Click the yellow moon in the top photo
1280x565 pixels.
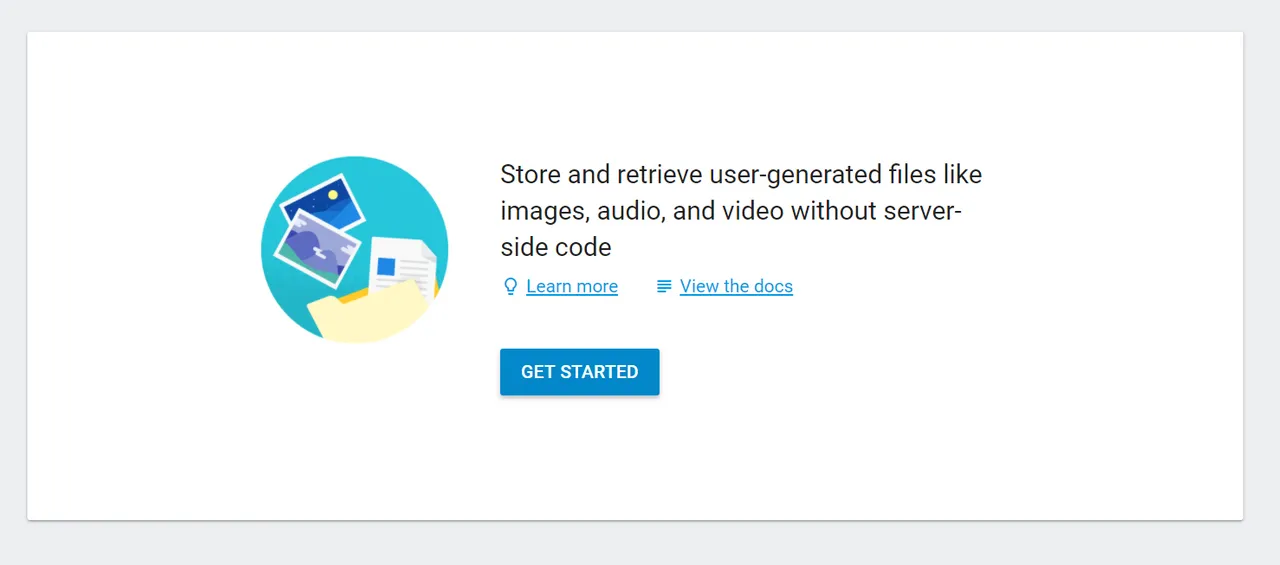pyautogui.click(x=334, y=194)
